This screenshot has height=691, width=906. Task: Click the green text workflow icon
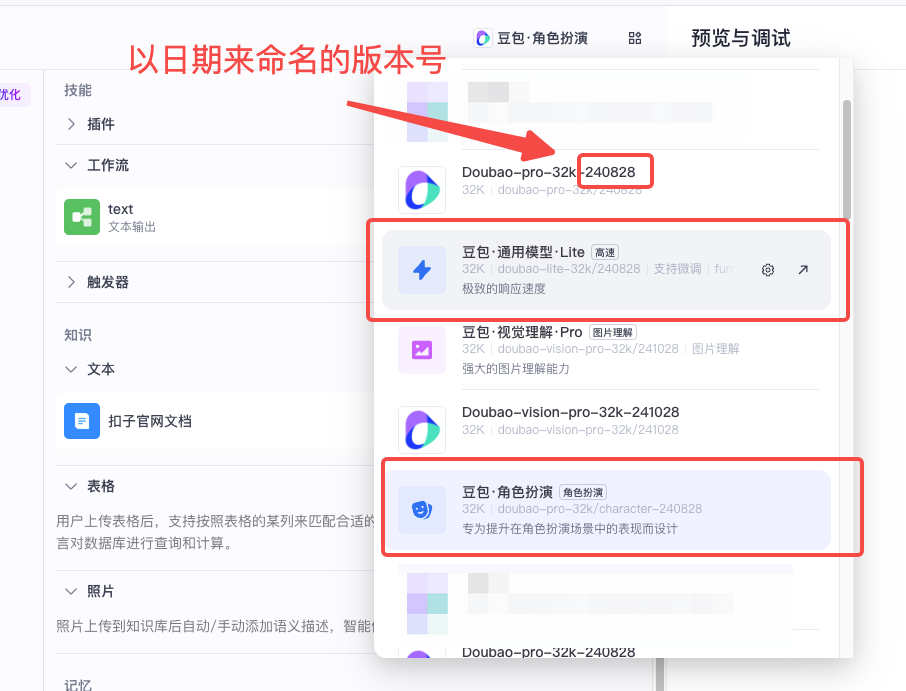click(x=82, y=217)
